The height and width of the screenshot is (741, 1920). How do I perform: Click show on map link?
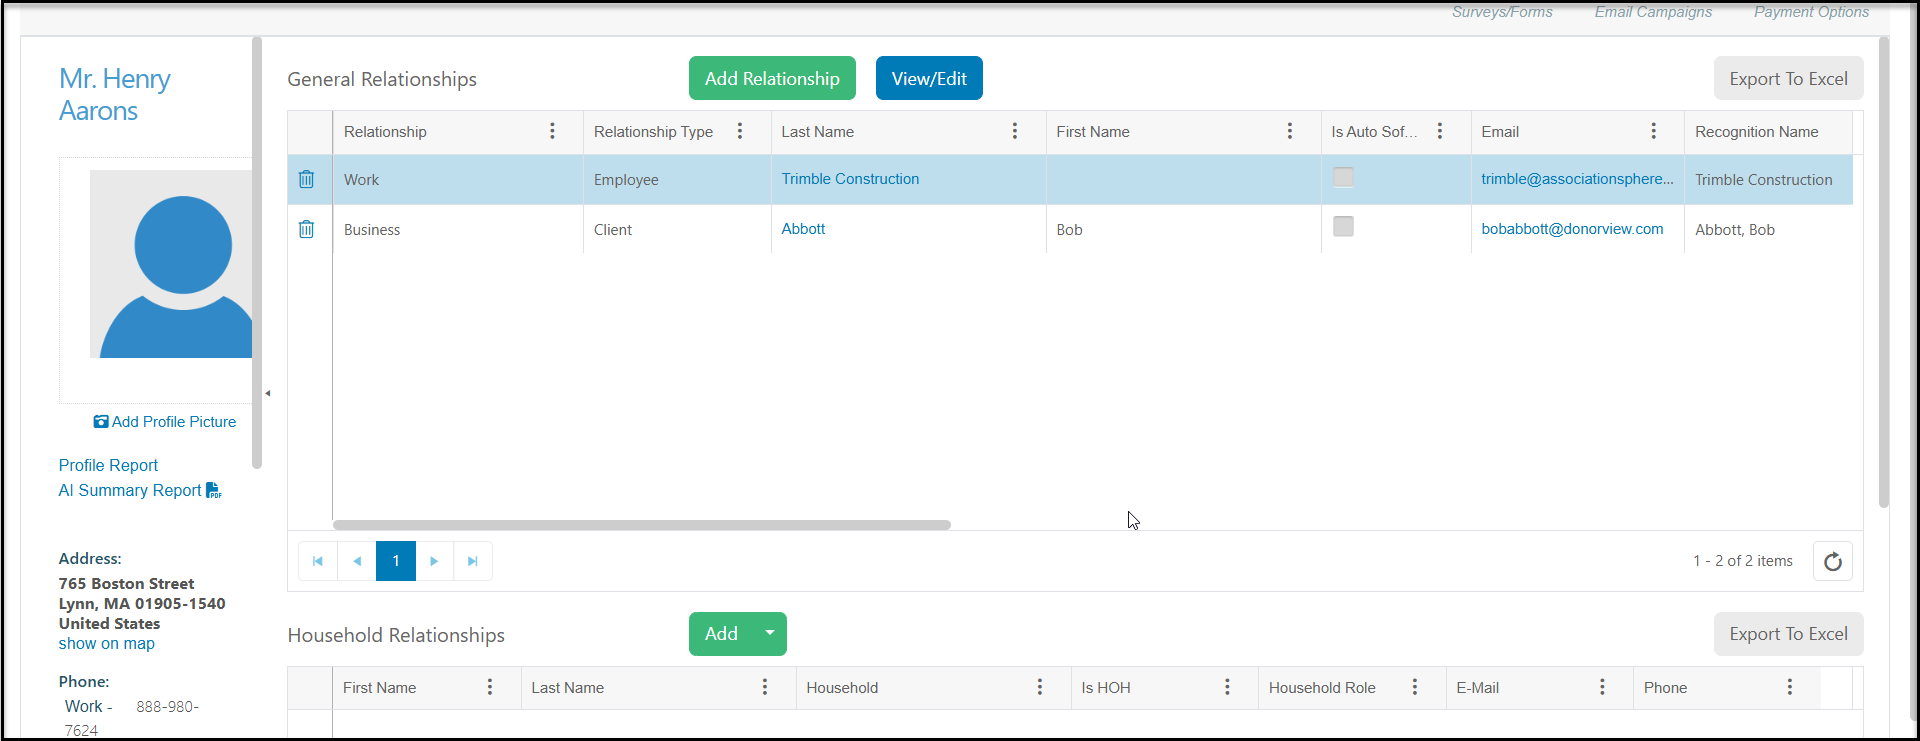pyautogui.click(x=106, y=644)
